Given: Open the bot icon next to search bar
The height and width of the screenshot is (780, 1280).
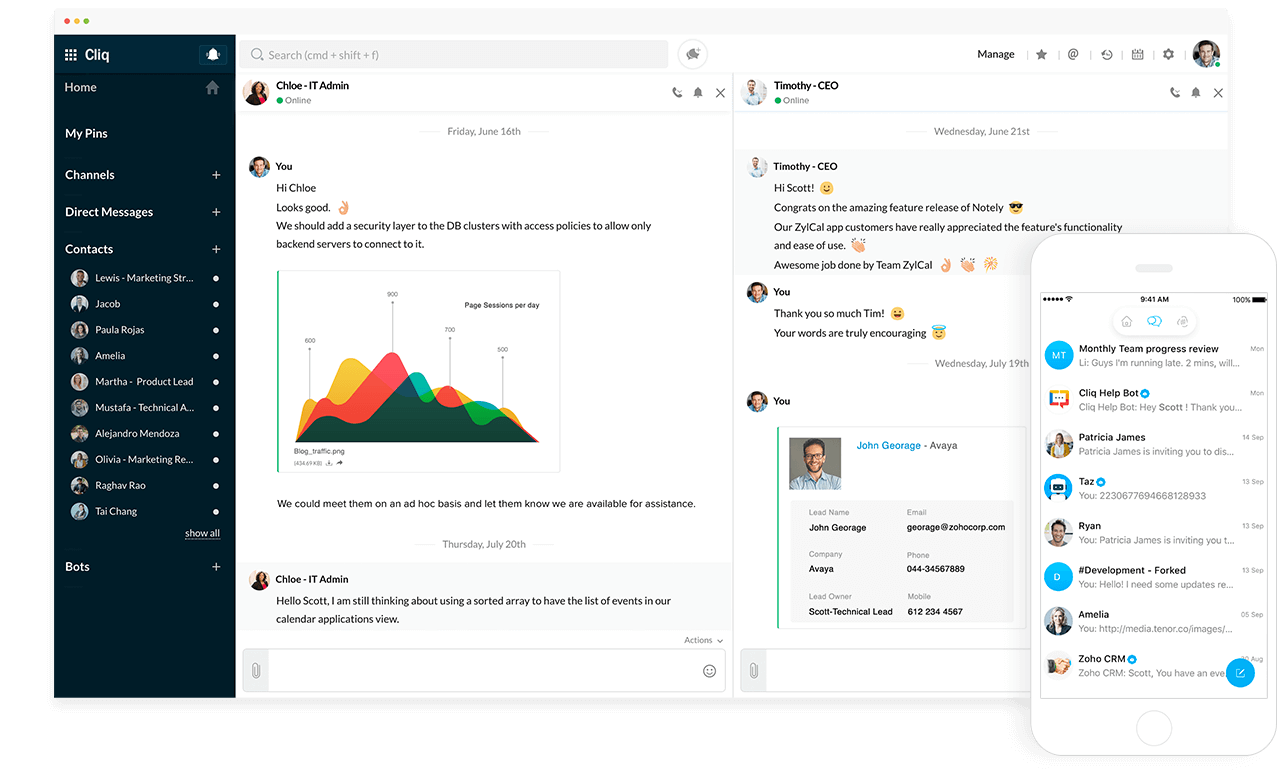Looking at the screenshot, I should point(692,54).
